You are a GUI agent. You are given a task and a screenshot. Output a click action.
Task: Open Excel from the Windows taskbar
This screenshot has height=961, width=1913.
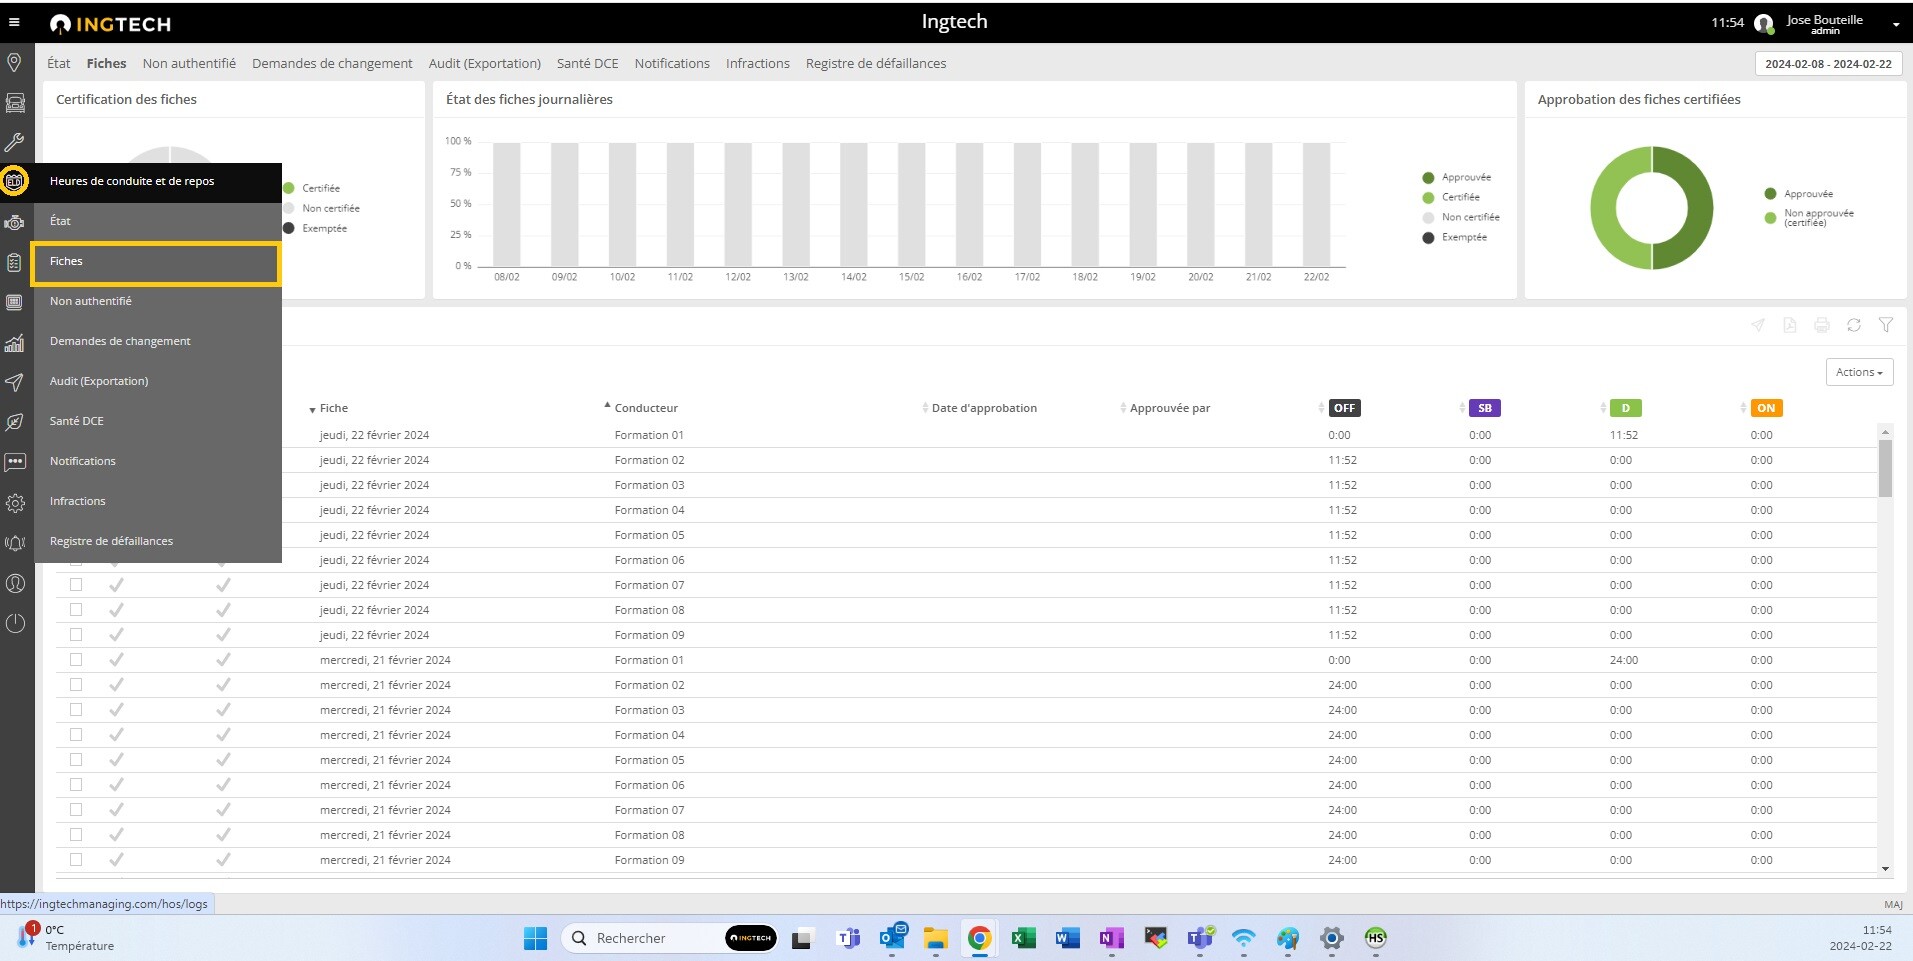[1022, 938]
